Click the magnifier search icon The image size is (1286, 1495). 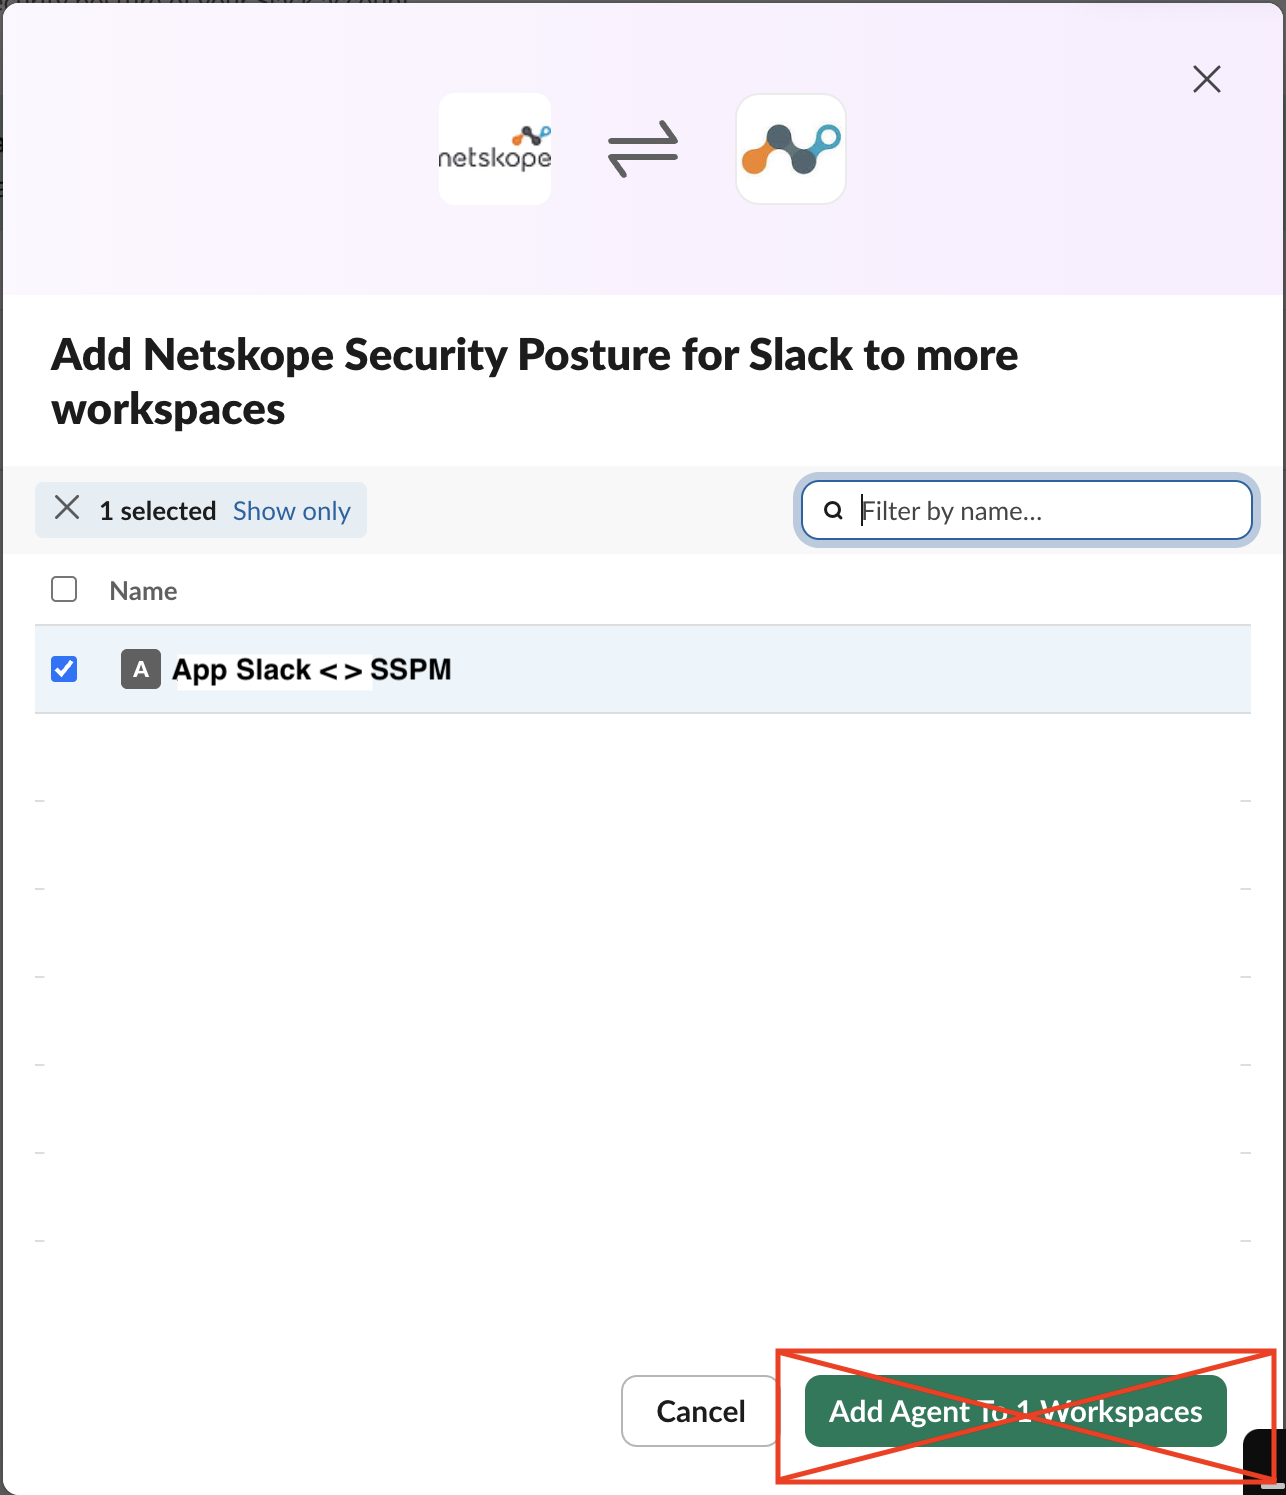click(833, 511)
